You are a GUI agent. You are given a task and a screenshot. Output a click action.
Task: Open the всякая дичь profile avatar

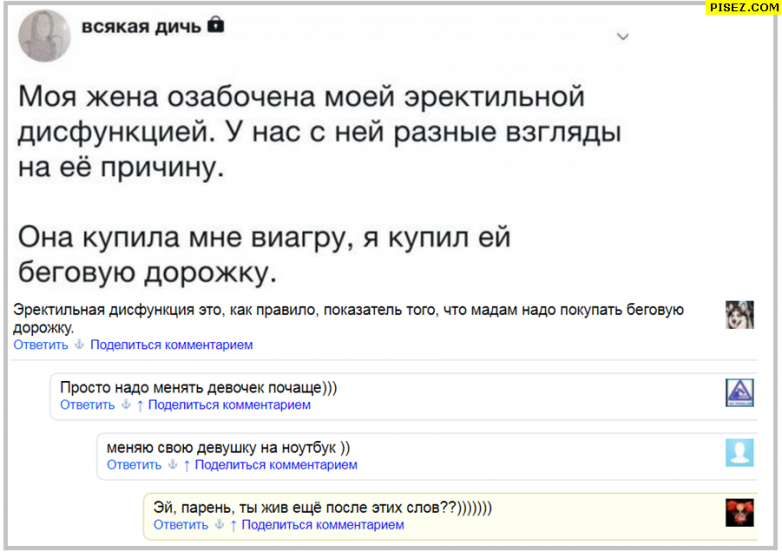(x=44, y=38)
